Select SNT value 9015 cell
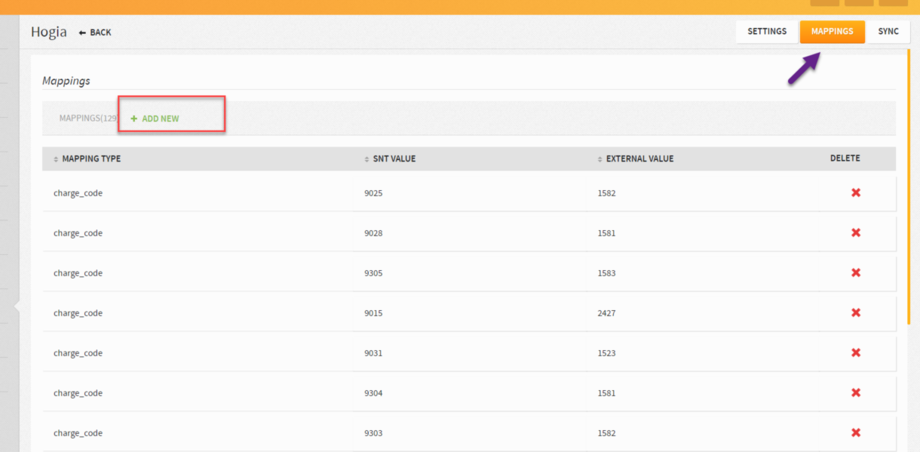The height and width of the screenshot is (452, 920). 373,313
